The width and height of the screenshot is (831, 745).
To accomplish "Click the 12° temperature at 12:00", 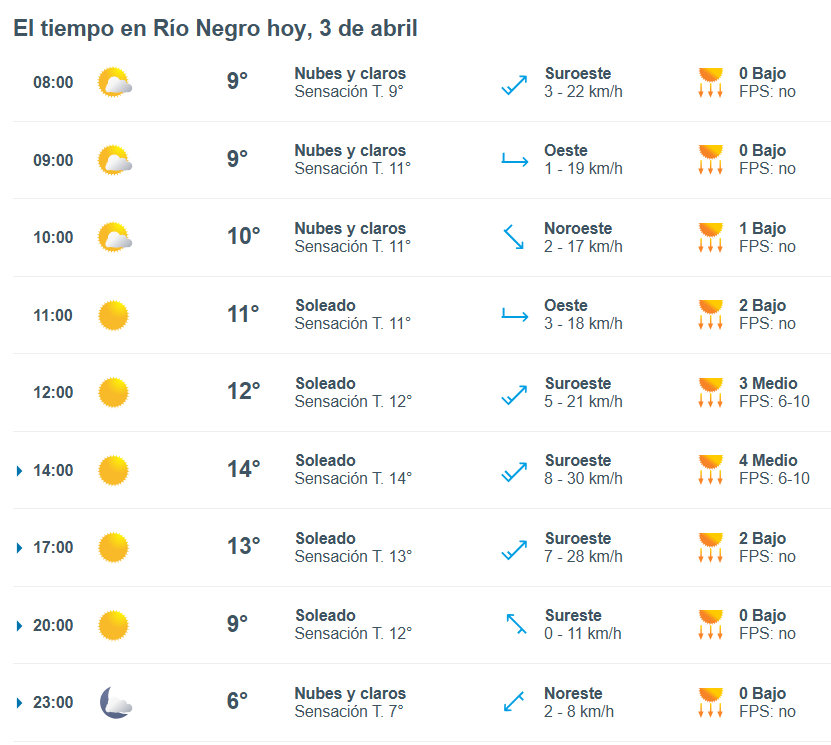I will (x=243, y=391).
